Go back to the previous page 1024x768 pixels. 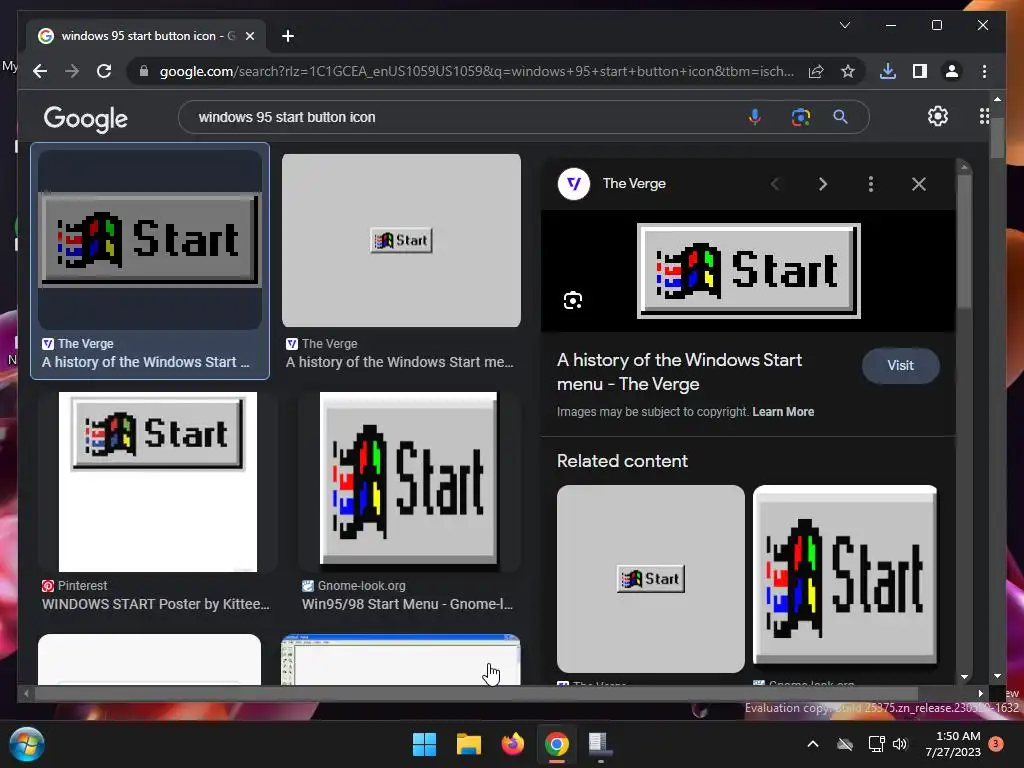click(40, 71)
